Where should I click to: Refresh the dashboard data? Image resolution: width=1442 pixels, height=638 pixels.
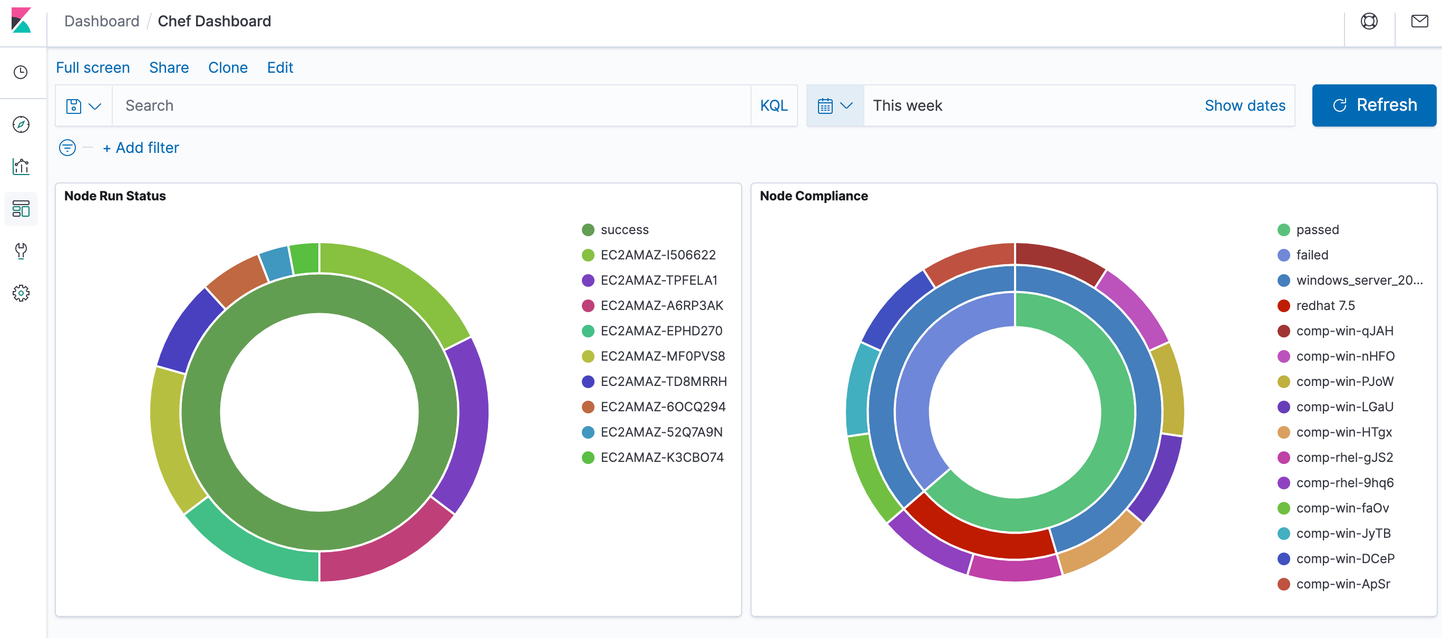coord(1374,105)
